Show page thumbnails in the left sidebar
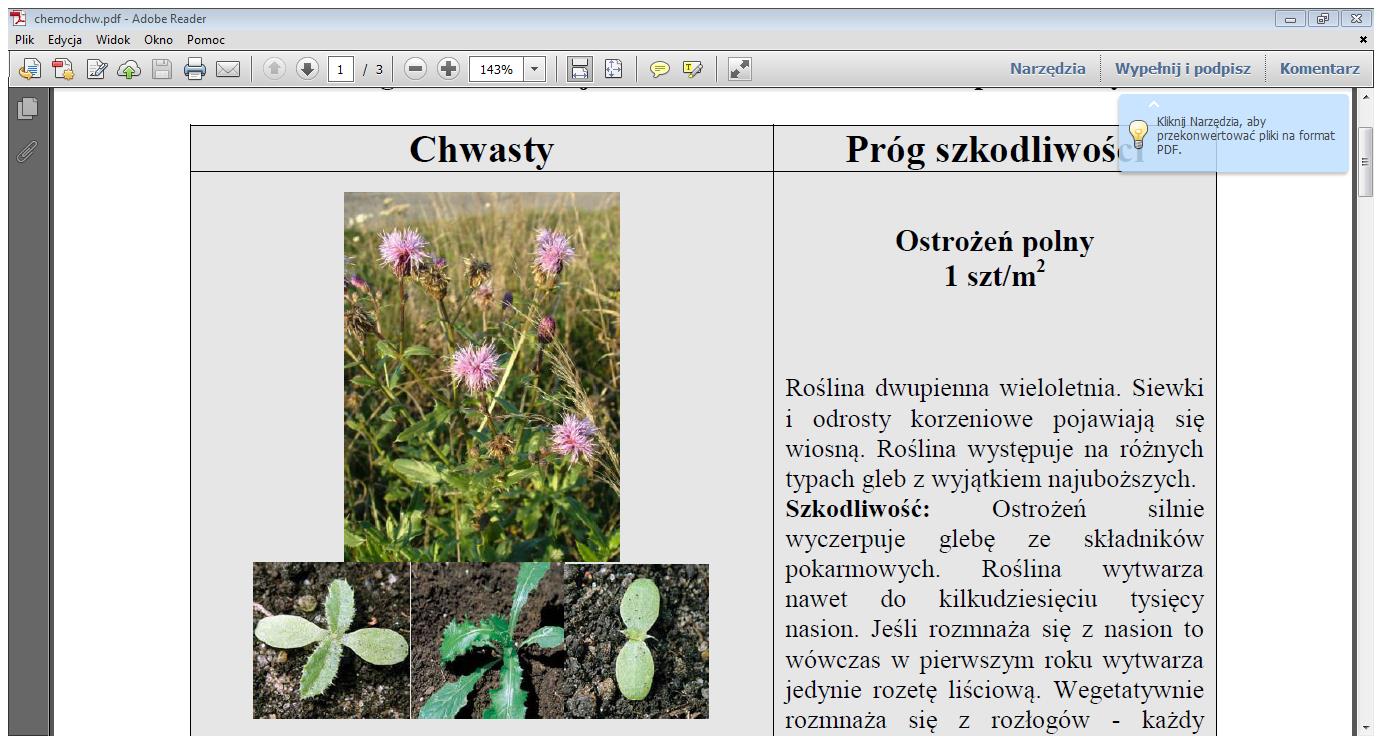This screenshot has height=744, width=1382. coord(27,108)
